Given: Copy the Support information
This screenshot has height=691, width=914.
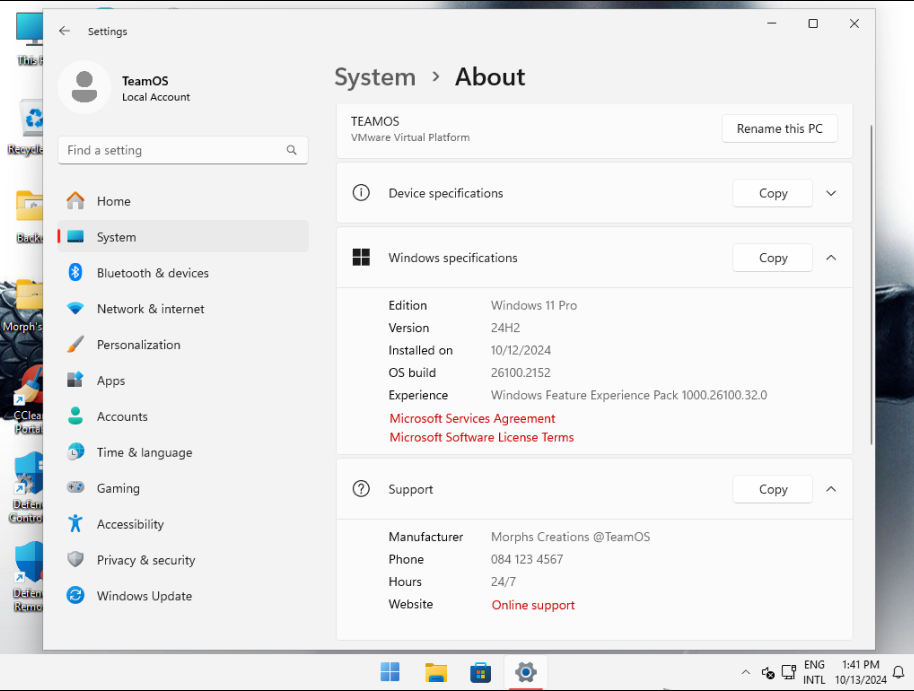Looking at the screenshot, I should [x=772, y=489].
